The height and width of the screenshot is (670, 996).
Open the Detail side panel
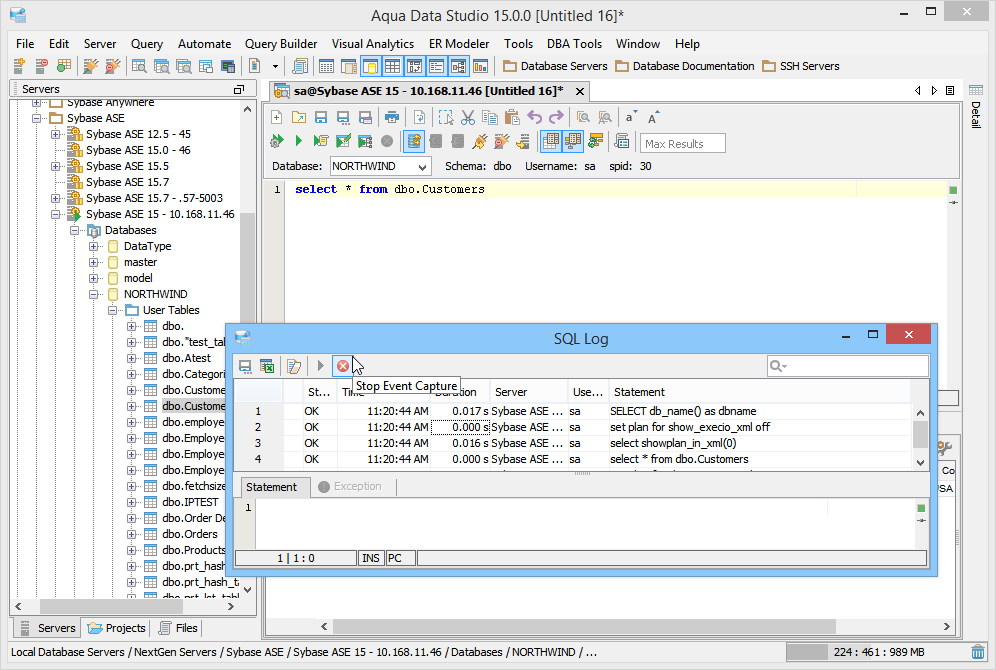pos(976,108)
